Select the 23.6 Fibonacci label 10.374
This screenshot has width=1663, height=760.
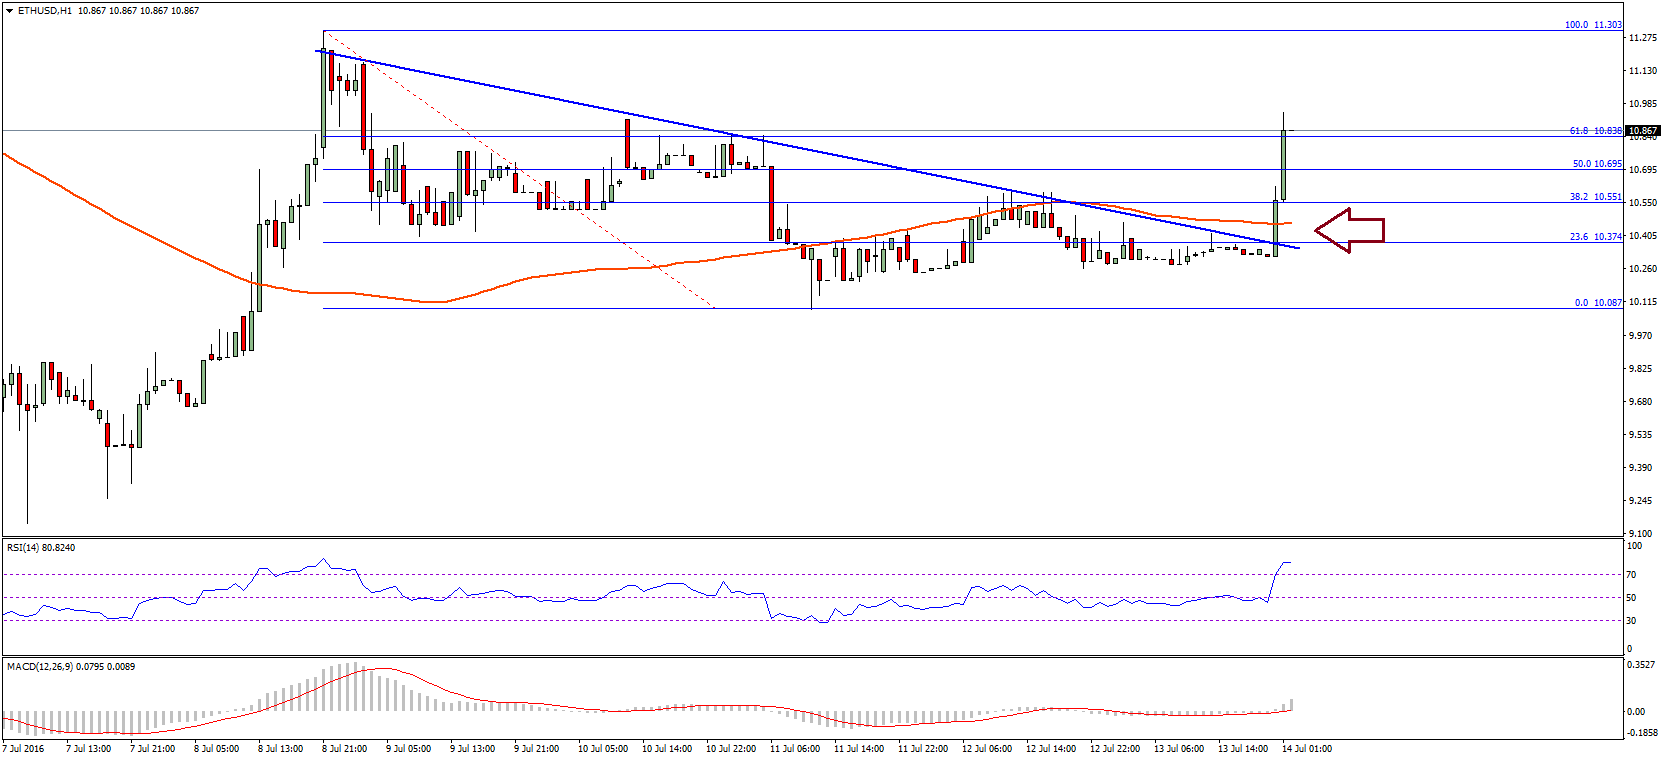click(x=1595, y=237)
